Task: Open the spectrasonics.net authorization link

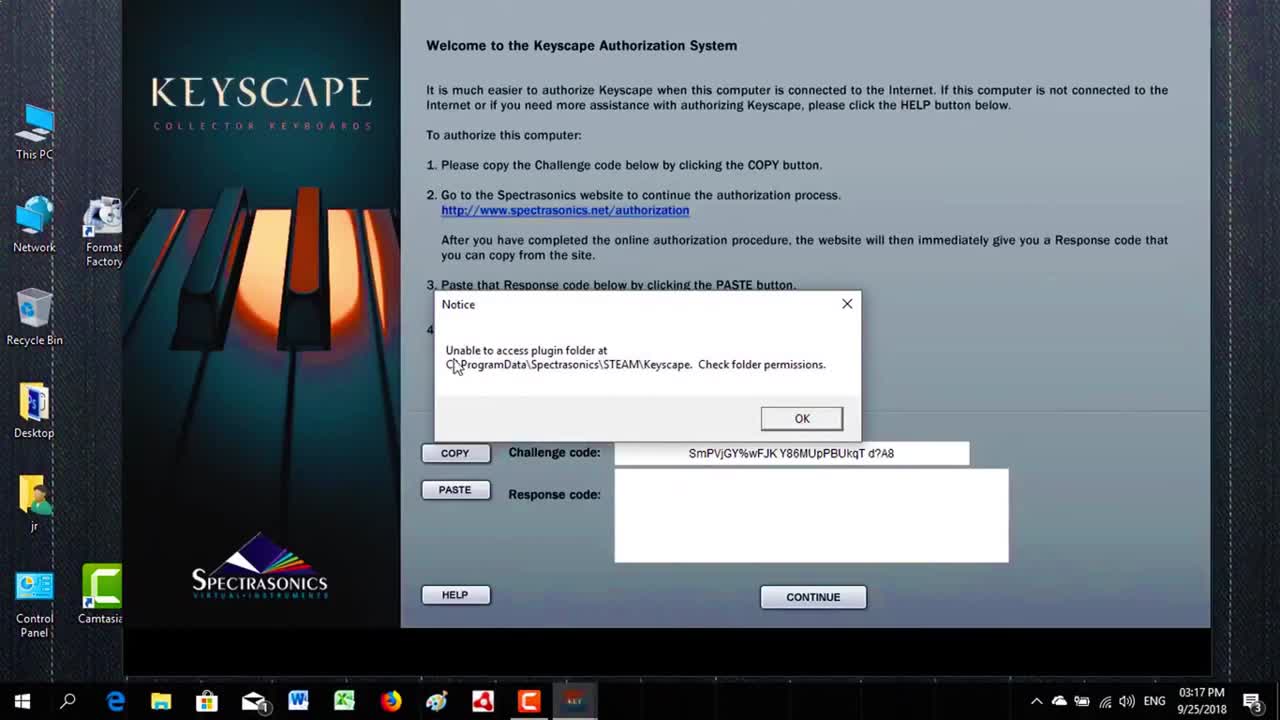Action: [x=565, y=210]
